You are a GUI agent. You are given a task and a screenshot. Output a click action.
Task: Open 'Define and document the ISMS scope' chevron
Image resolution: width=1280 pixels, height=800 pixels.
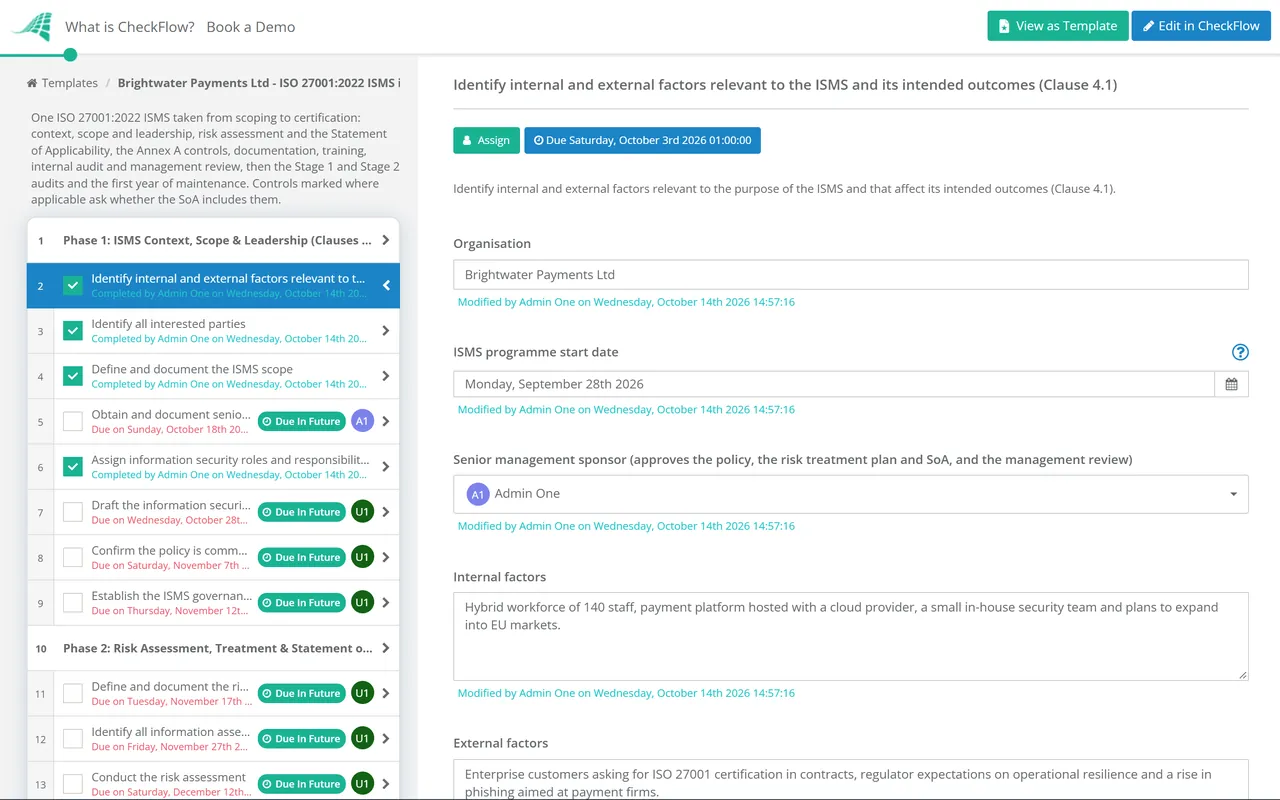[386, 376]
